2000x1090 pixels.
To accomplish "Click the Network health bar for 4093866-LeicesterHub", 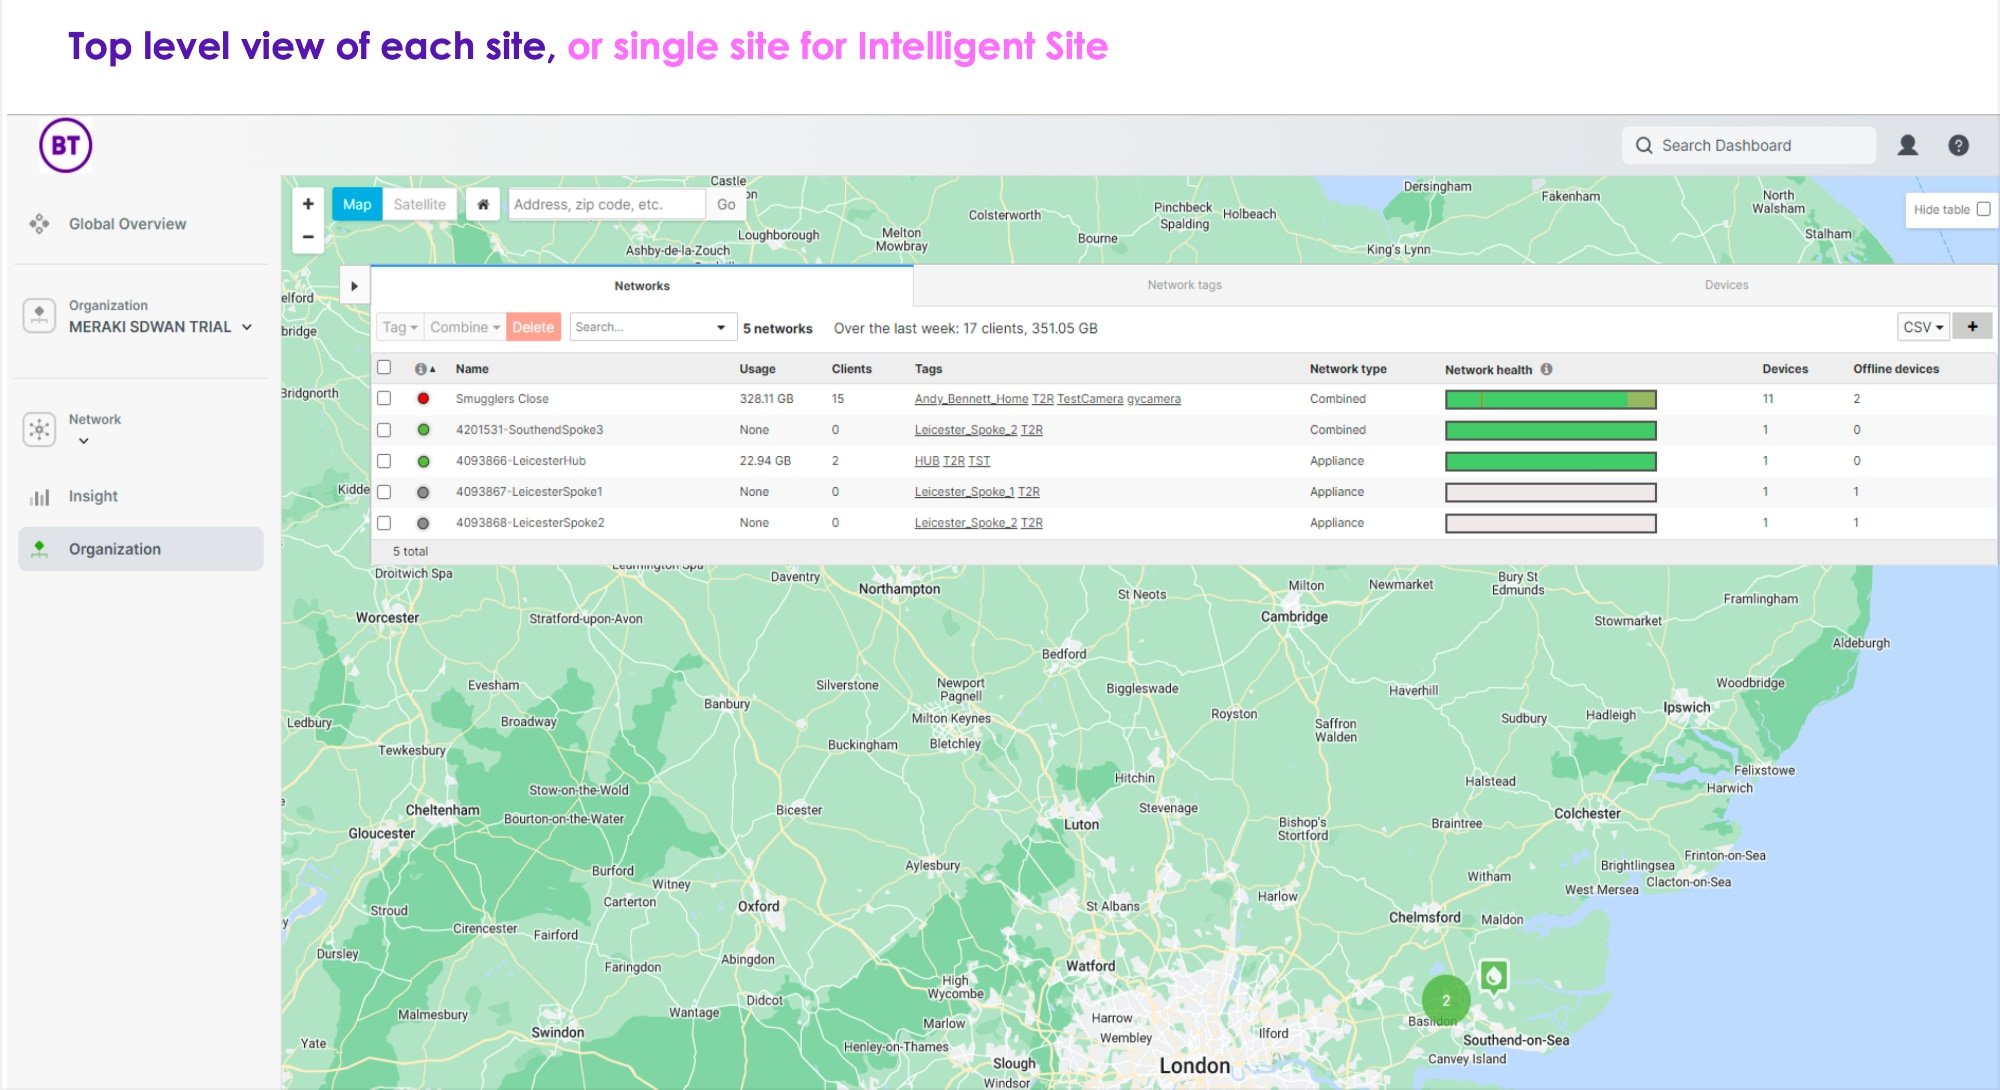I will (1550, 461).
